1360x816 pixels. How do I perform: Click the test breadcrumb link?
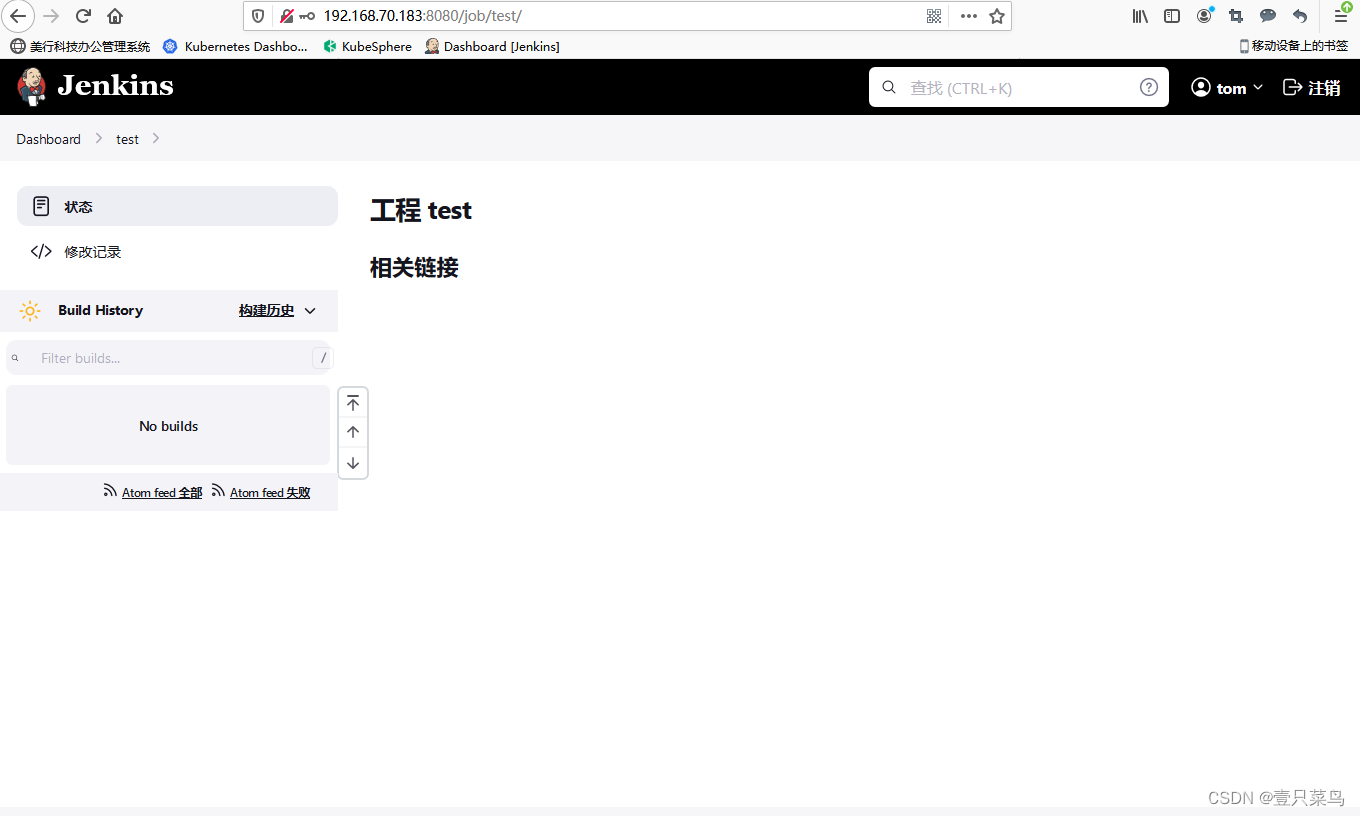[x=127, y=139]
